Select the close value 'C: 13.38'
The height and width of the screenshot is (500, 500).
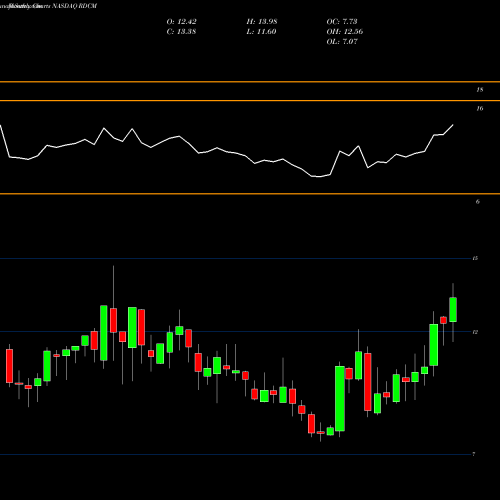181,32
